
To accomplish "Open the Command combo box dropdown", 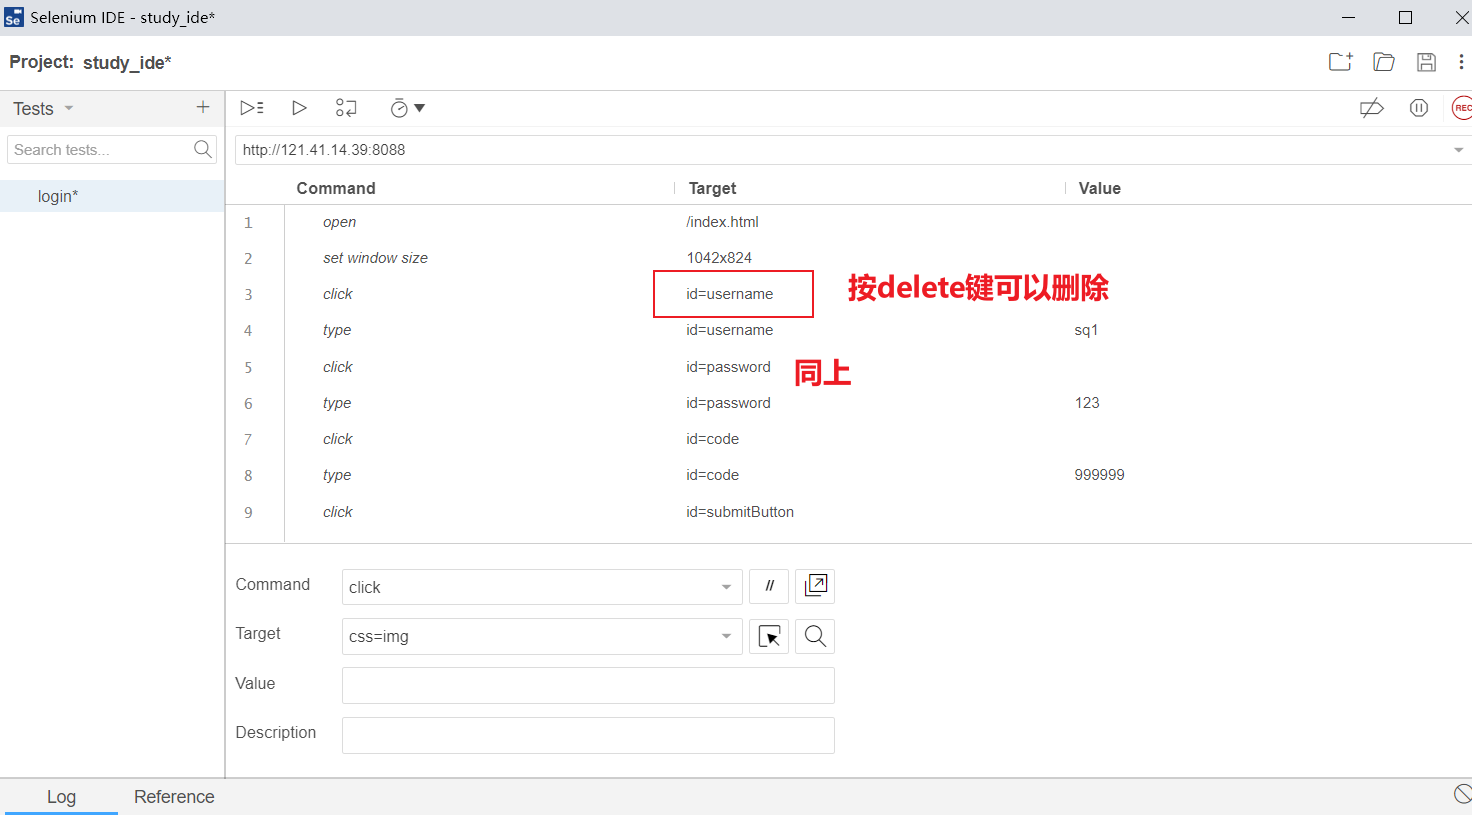I will [x=727, y=587].
